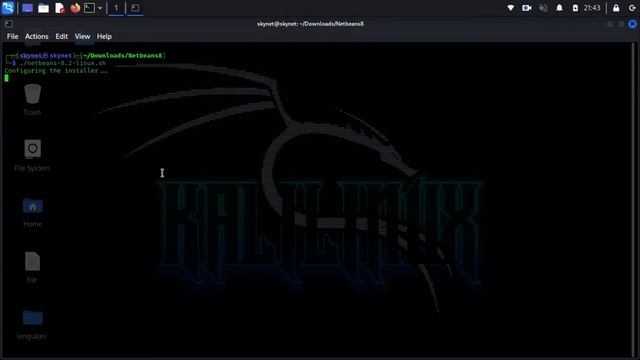640x360 pixels.
Task: Click the terminal title bar text
Action: [x=310, y=24]
